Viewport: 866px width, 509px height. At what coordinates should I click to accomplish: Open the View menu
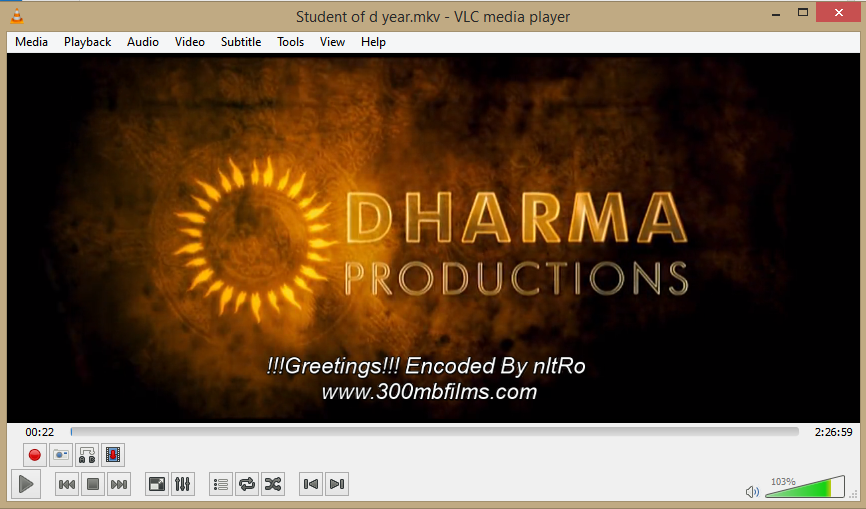point(332,42)
